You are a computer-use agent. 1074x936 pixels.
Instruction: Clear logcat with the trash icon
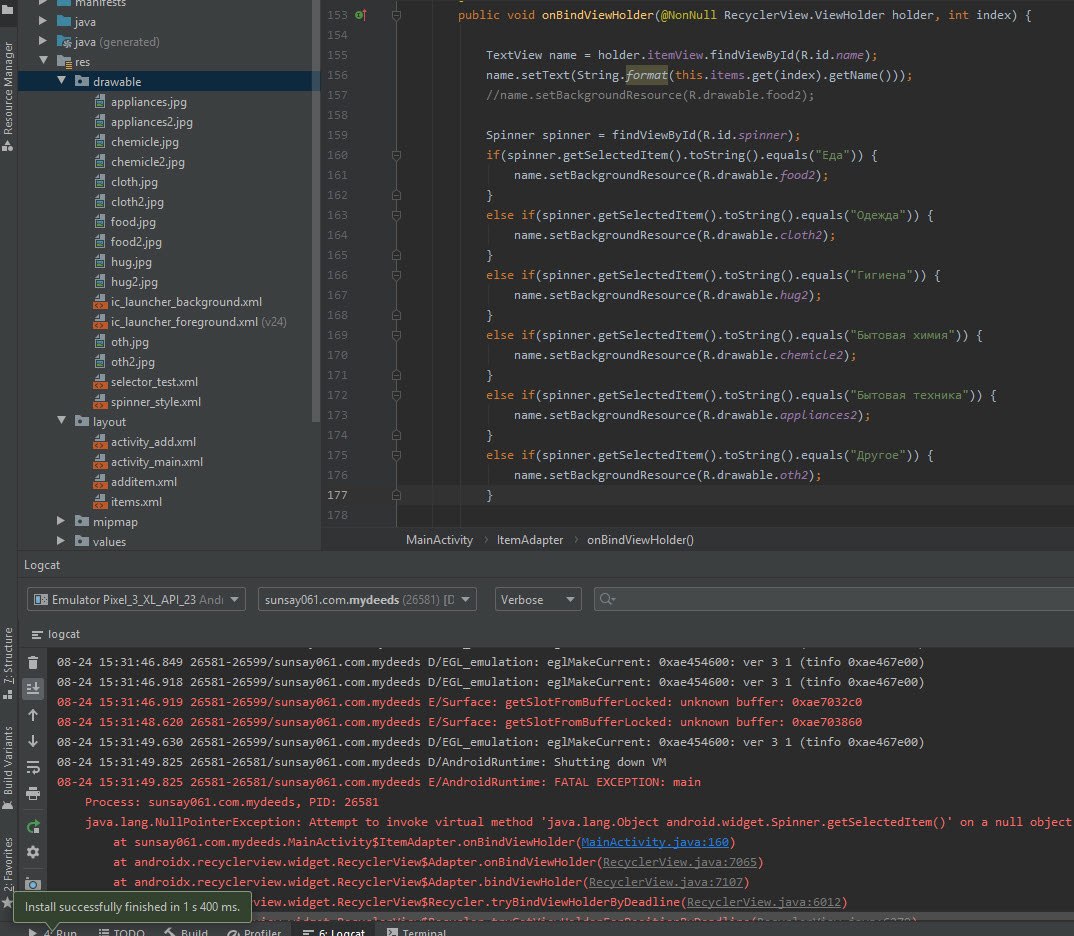pos(33,662)
